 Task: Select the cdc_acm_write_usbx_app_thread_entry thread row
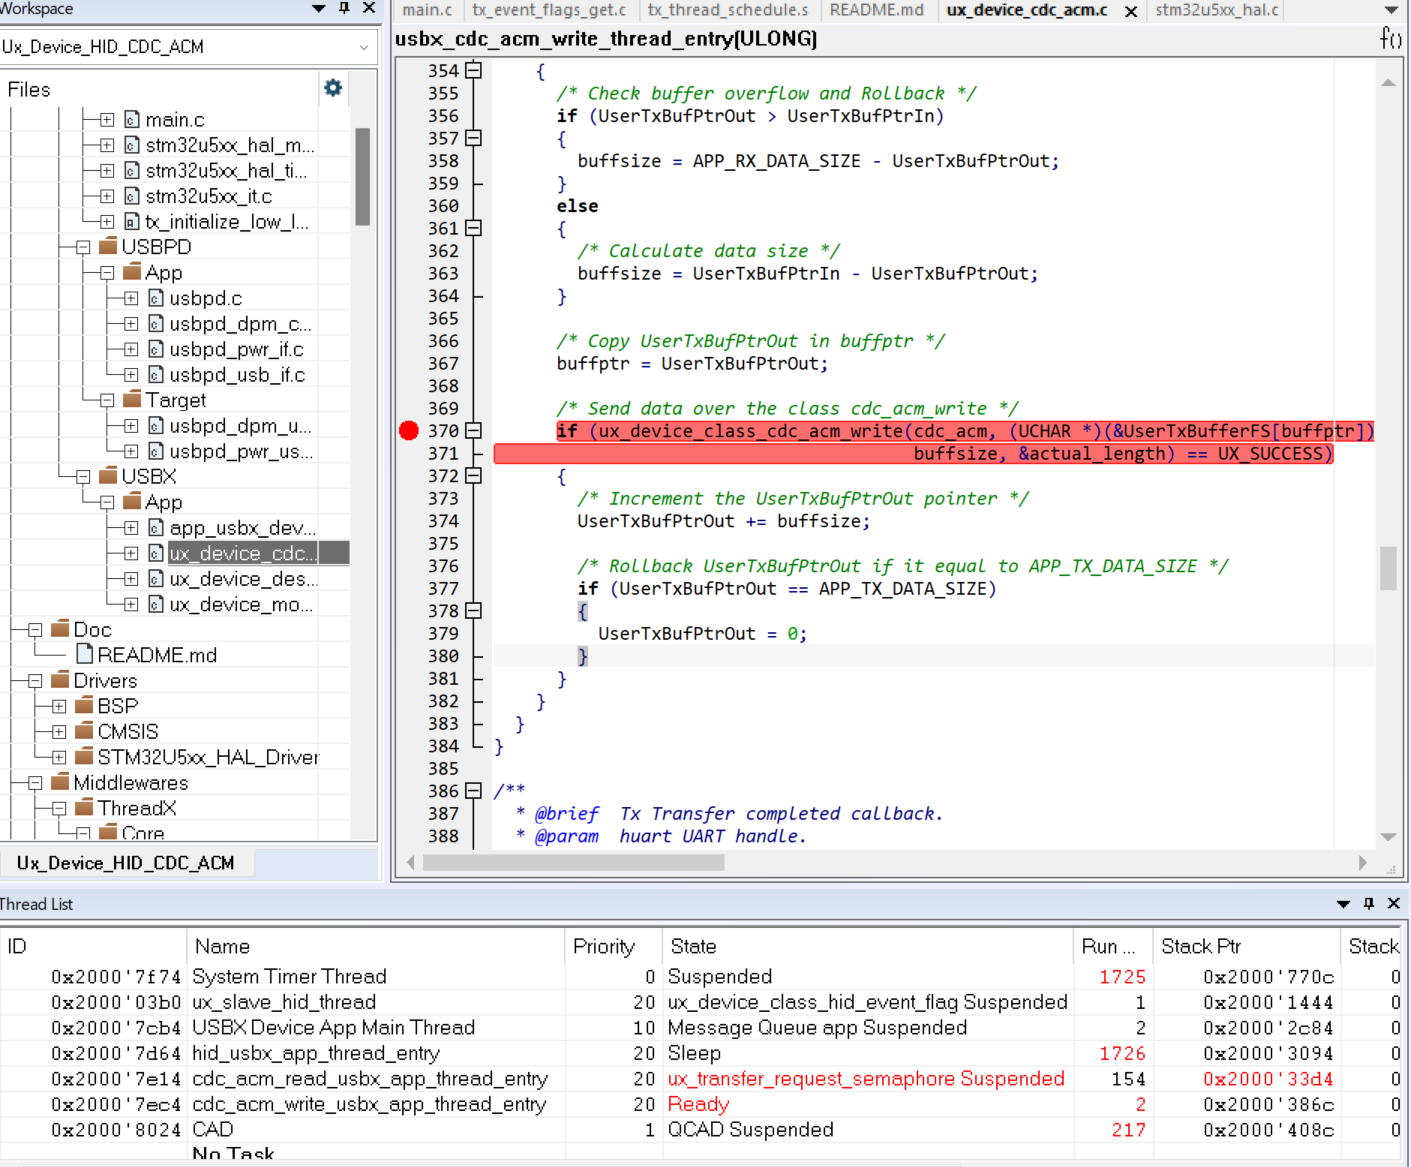(x=370, y=1104)
